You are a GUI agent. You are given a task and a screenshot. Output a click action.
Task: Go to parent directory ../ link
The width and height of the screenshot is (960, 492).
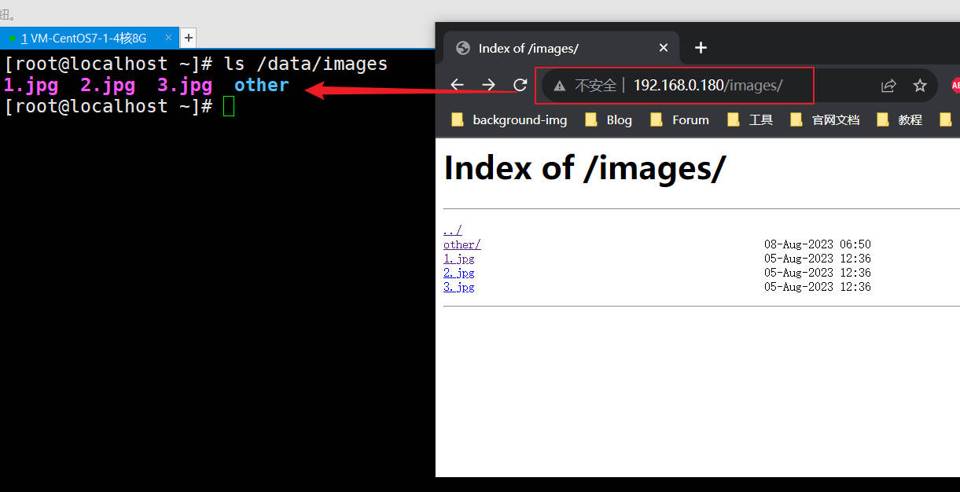tap(452, 230)
